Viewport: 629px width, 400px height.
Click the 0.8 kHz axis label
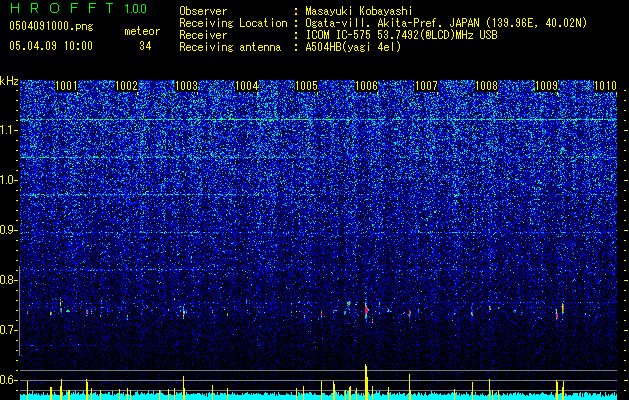(8, 280)
